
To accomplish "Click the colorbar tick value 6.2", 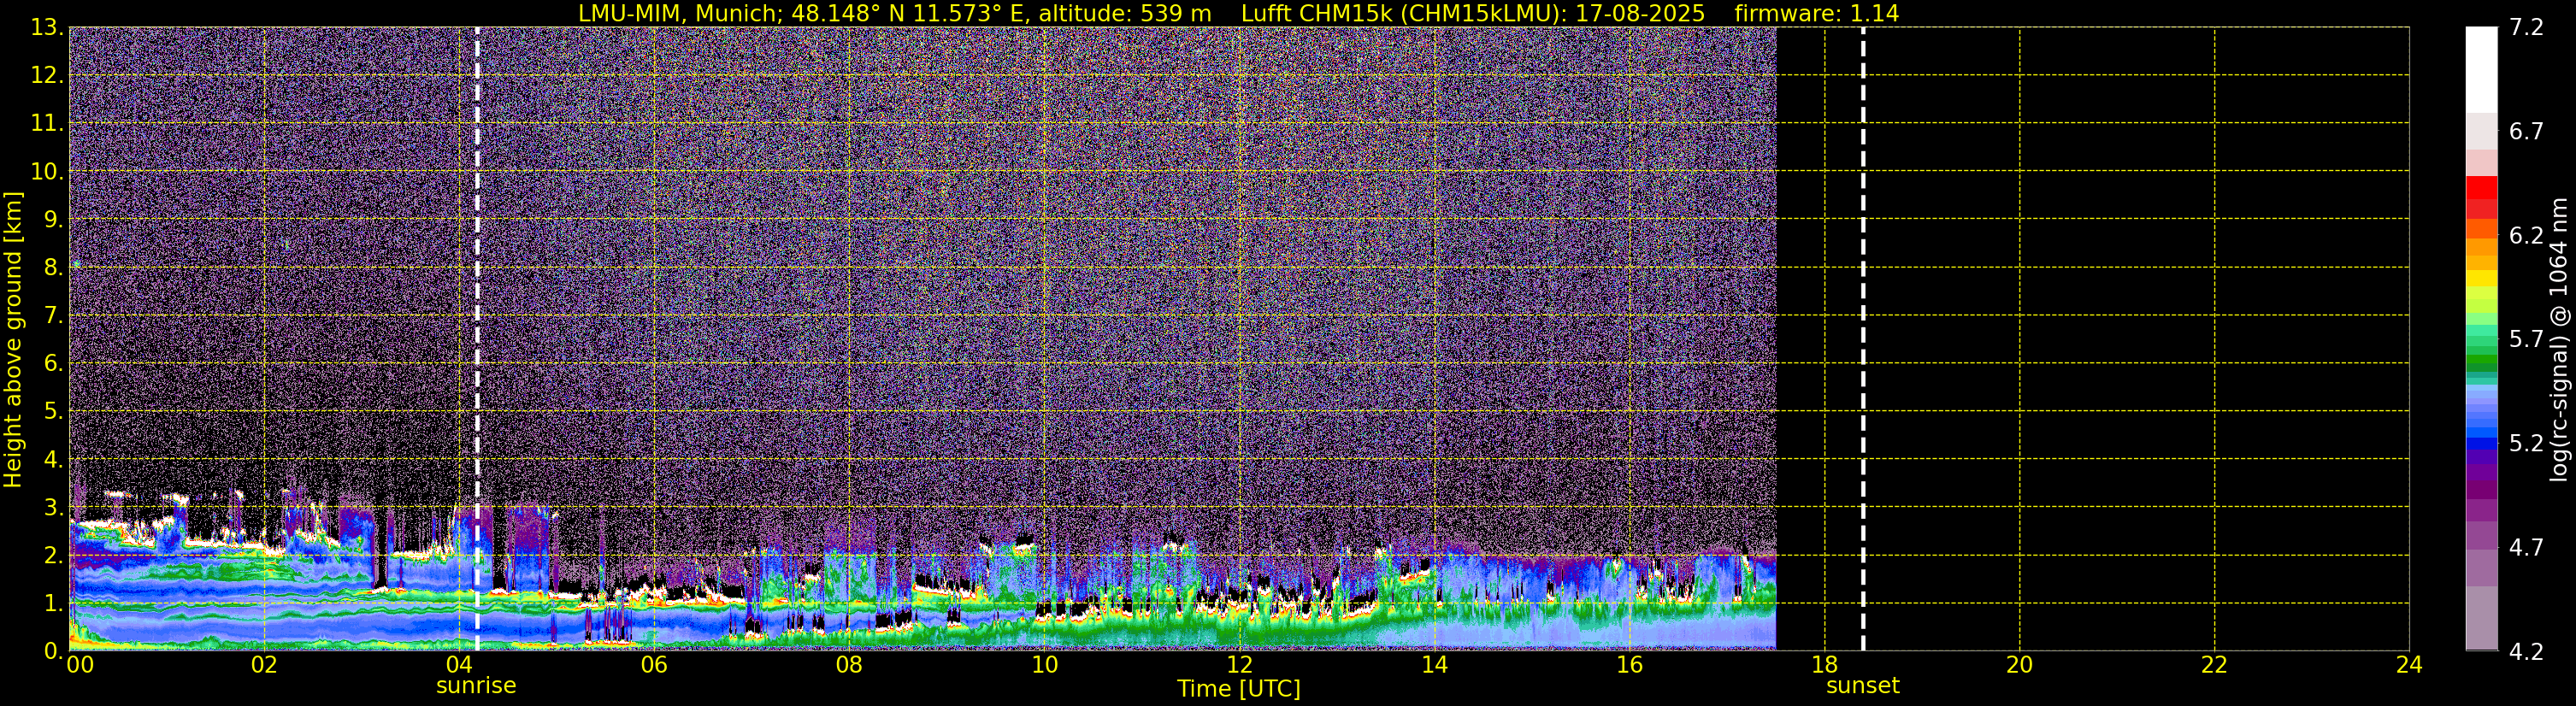I will [x=2526, y=235].
